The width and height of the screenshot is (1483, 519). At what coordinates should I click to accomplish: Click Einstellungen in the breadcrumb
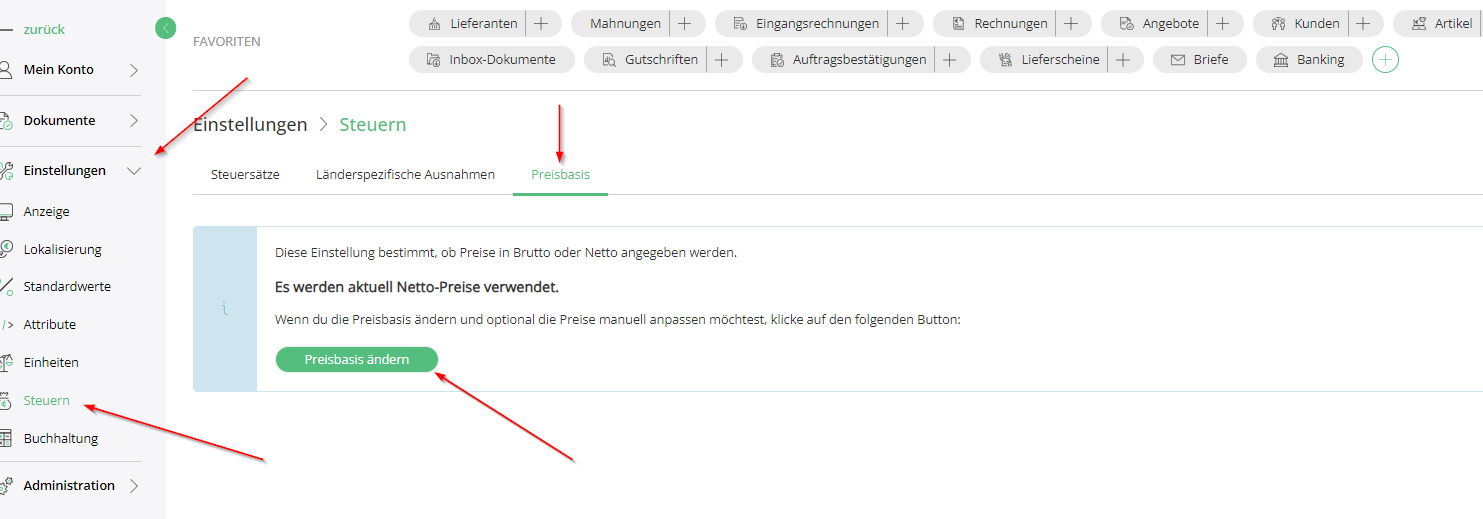click(250, 125)
